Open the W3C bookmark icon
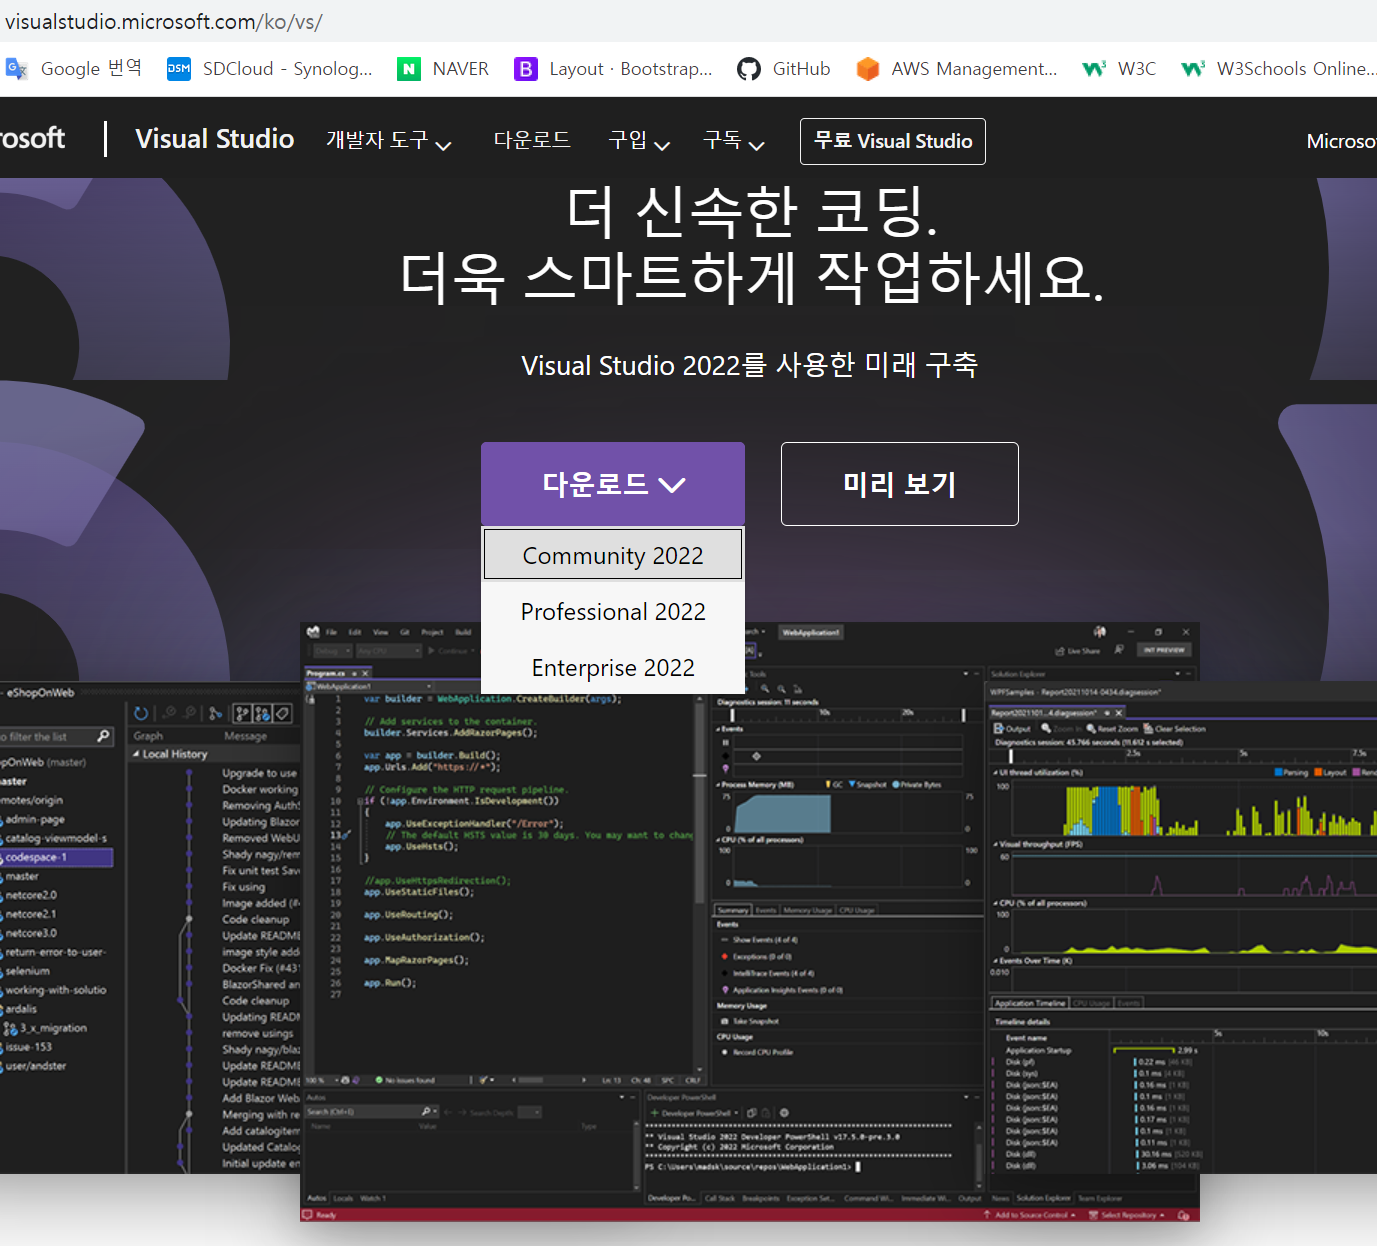Image resolution: width=1377 pixels, height=1246 pixels. pyautogui.click(x=1094, y=69)
